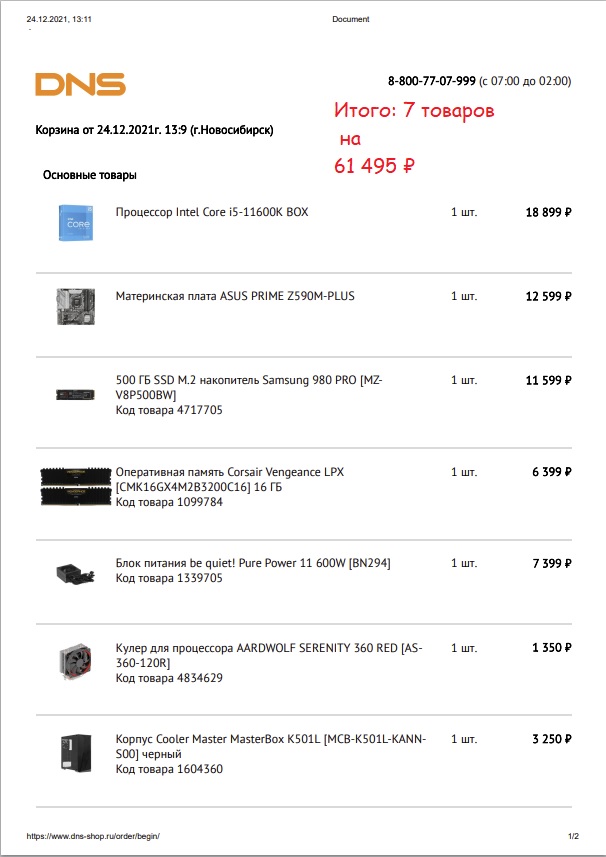Image resolution: width=606 pixels, height=857 pixels.
Task: Click the 18 899 ₽ processor price
Action: coord(549,213)
